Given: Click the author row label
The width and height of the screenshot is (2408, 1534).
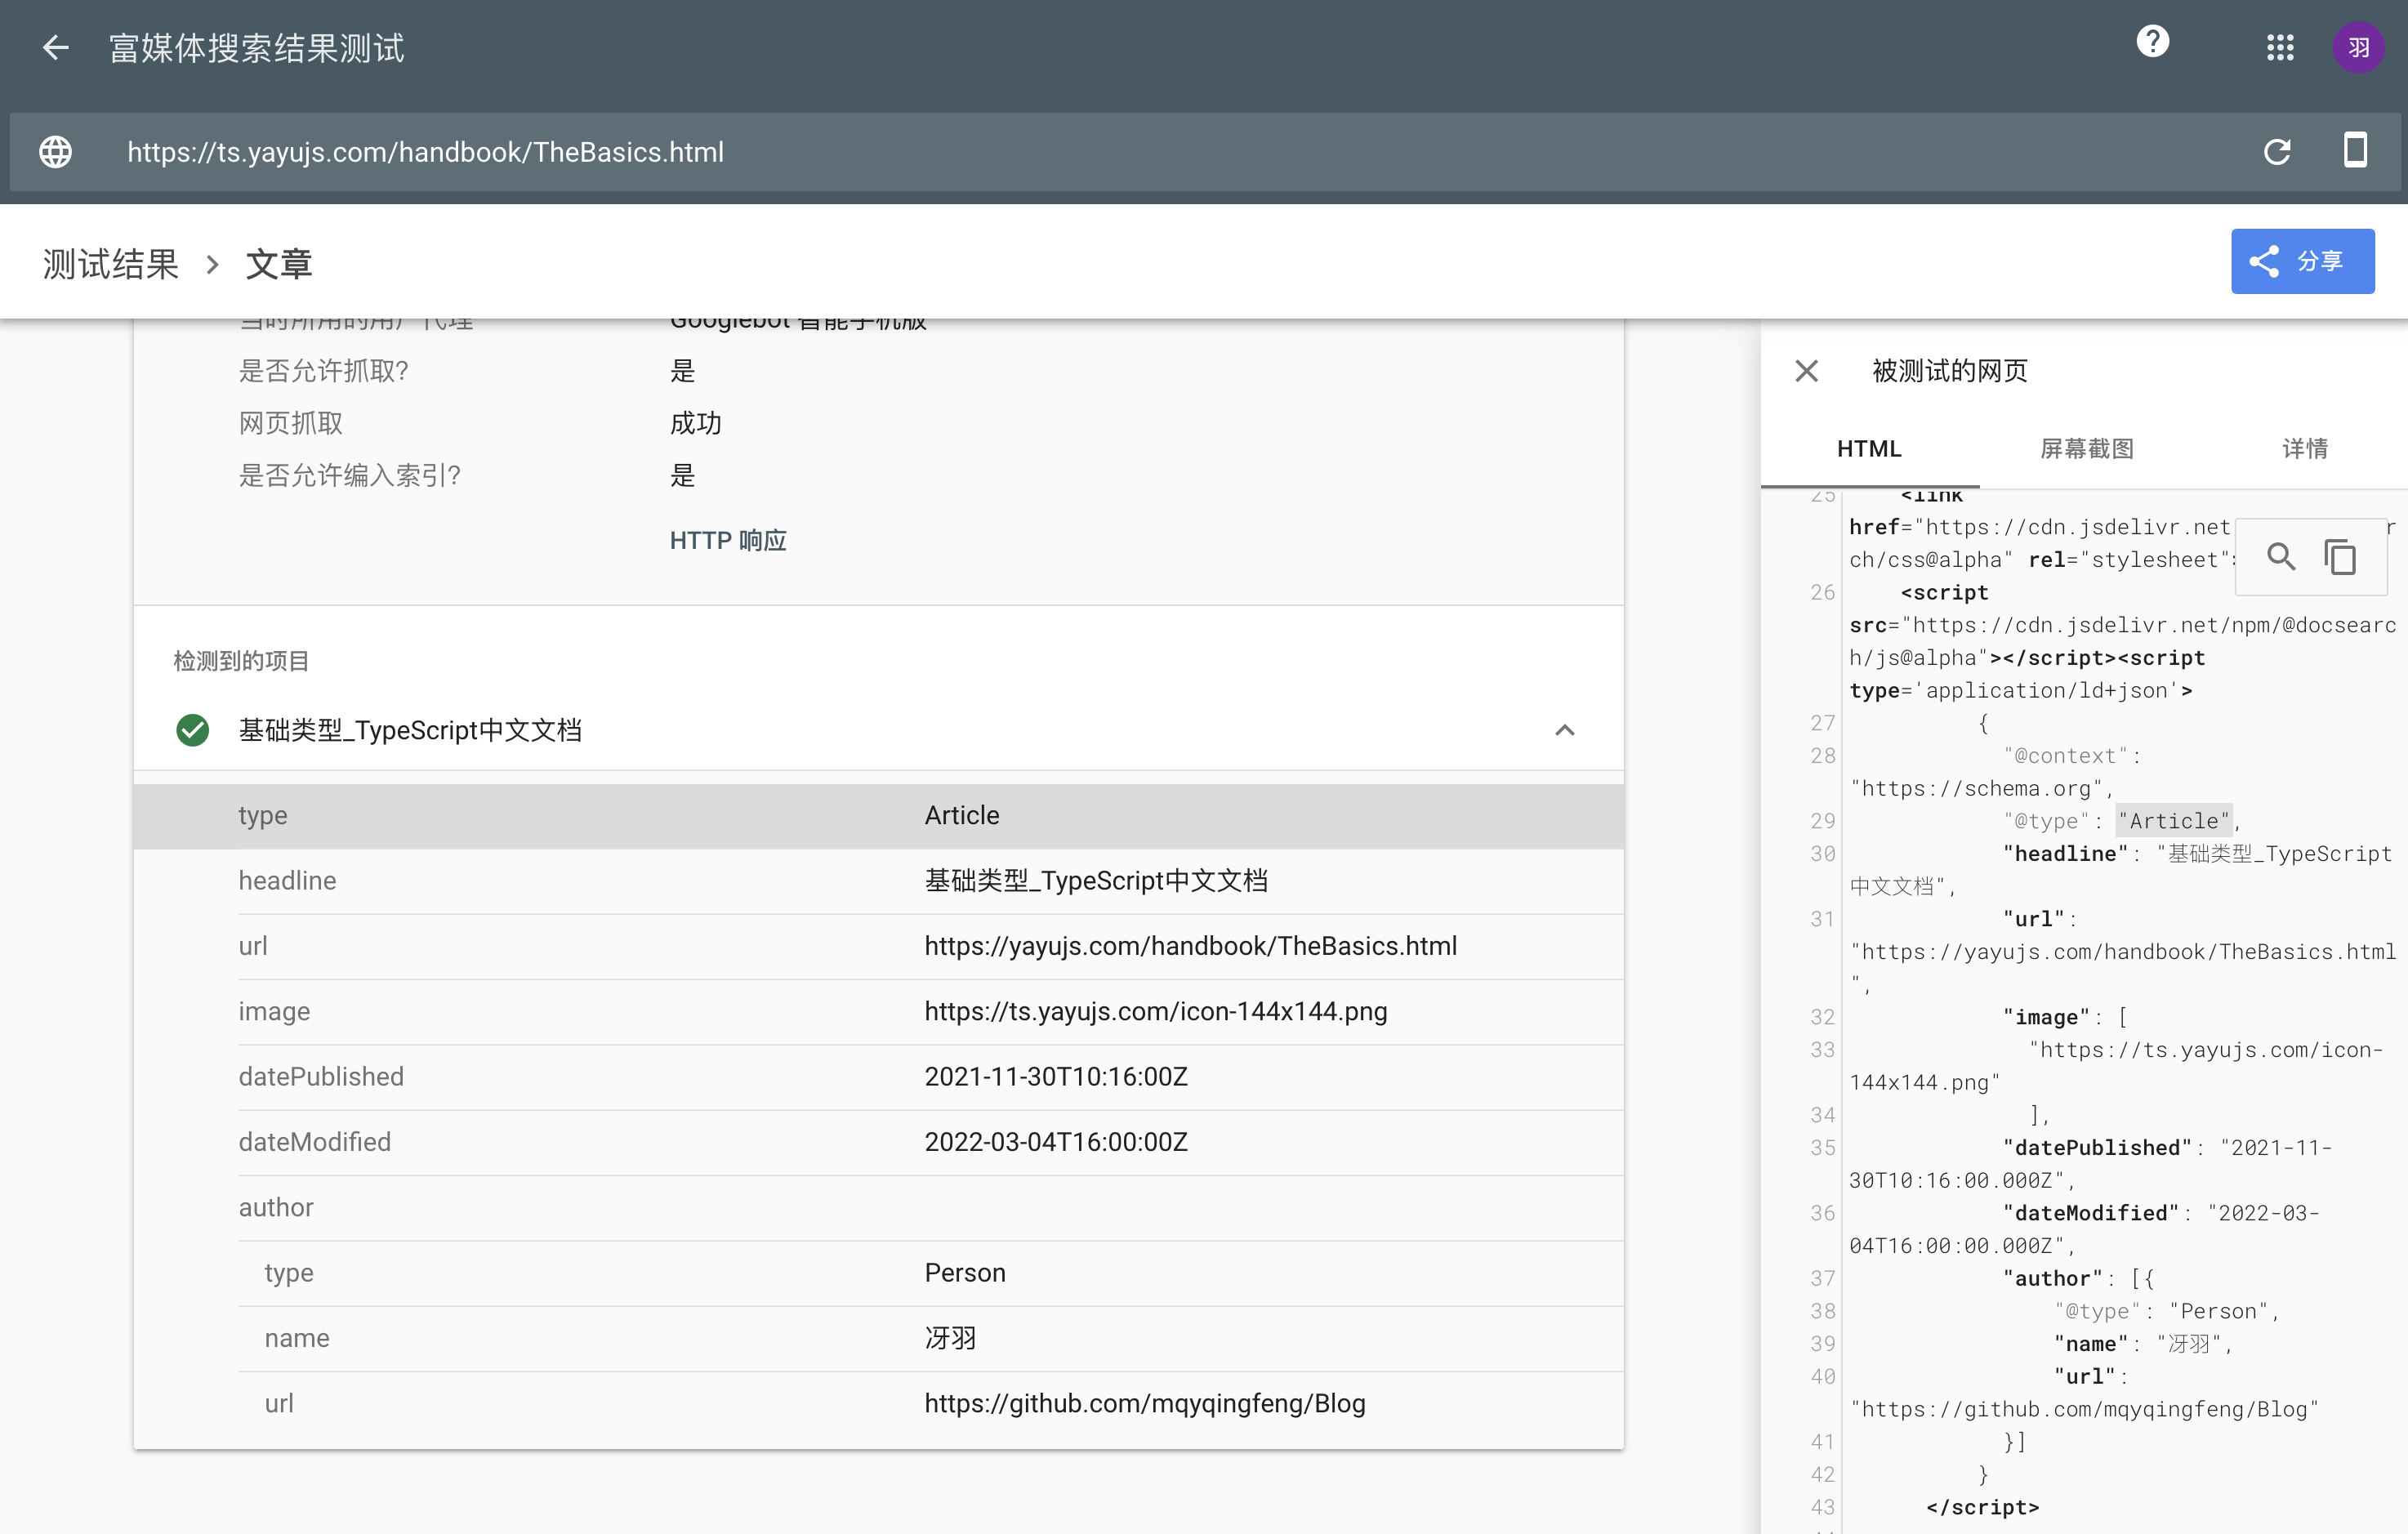Looking at the screenshot, I should [276, 1208].
